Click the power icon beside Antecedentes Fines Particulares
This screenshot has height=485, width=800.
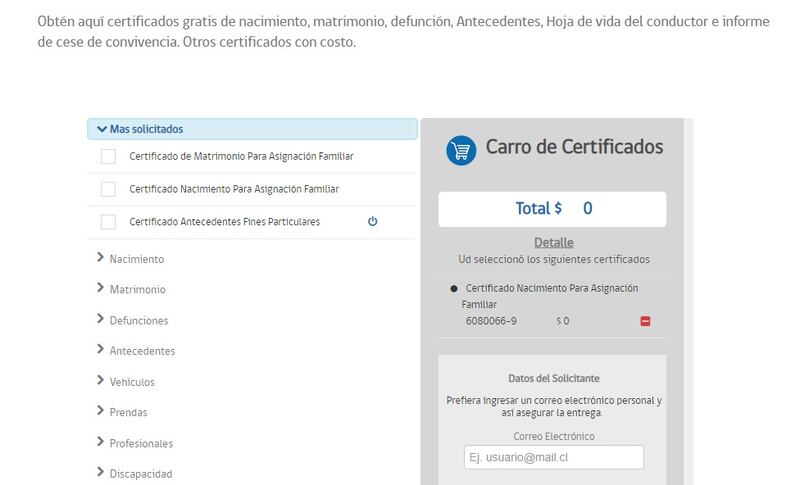point(372,221)
